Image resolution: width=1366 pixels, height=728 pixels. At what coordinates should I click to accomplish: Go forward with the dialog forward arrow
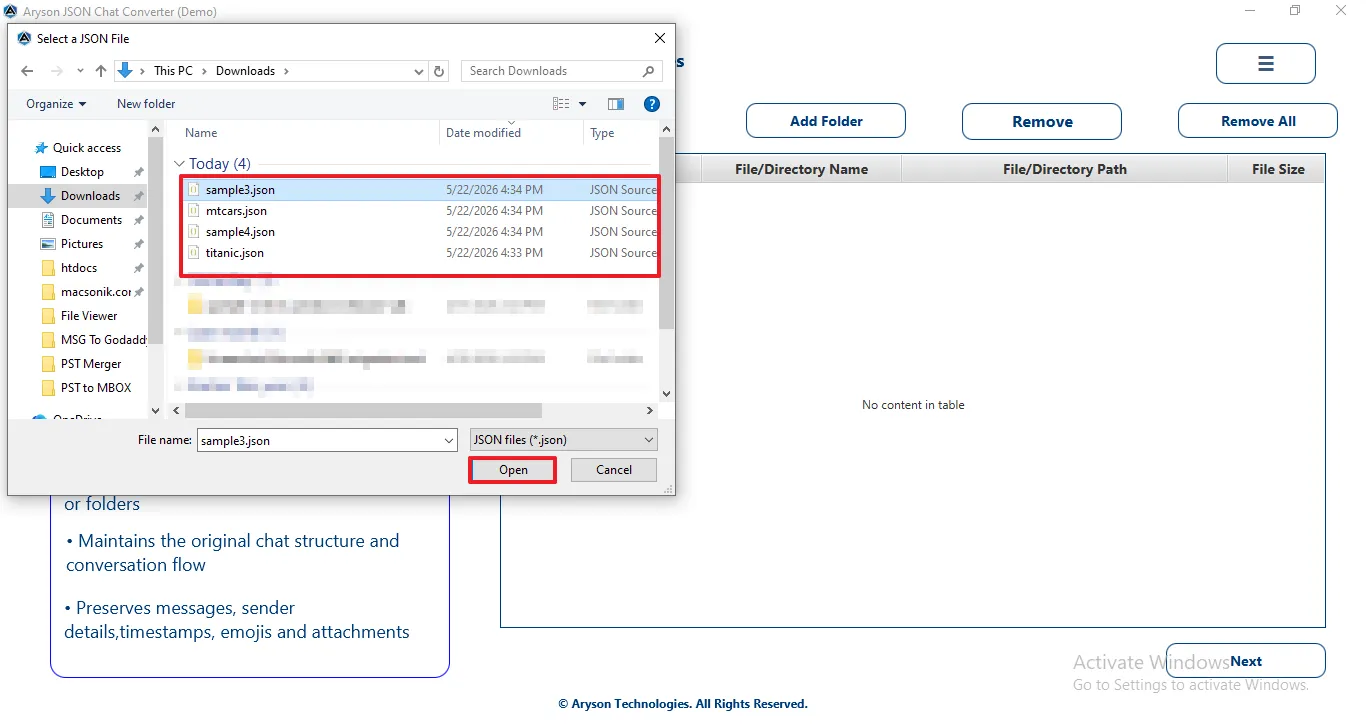(57, 71)
